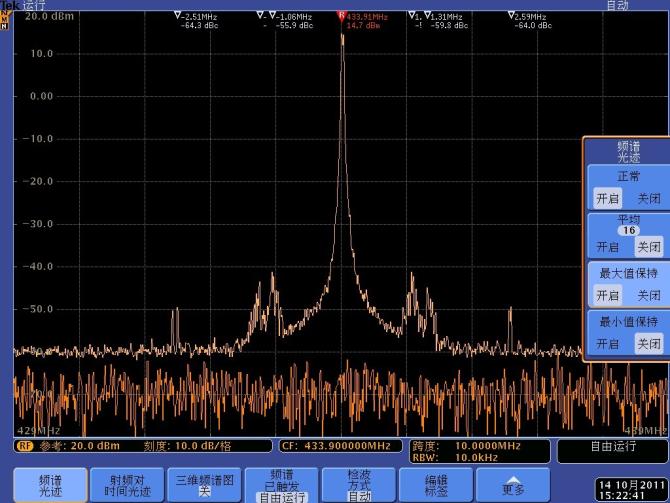Click the 自动 trigger status at top right
The image size is (670, 503).
pos(617,5)
